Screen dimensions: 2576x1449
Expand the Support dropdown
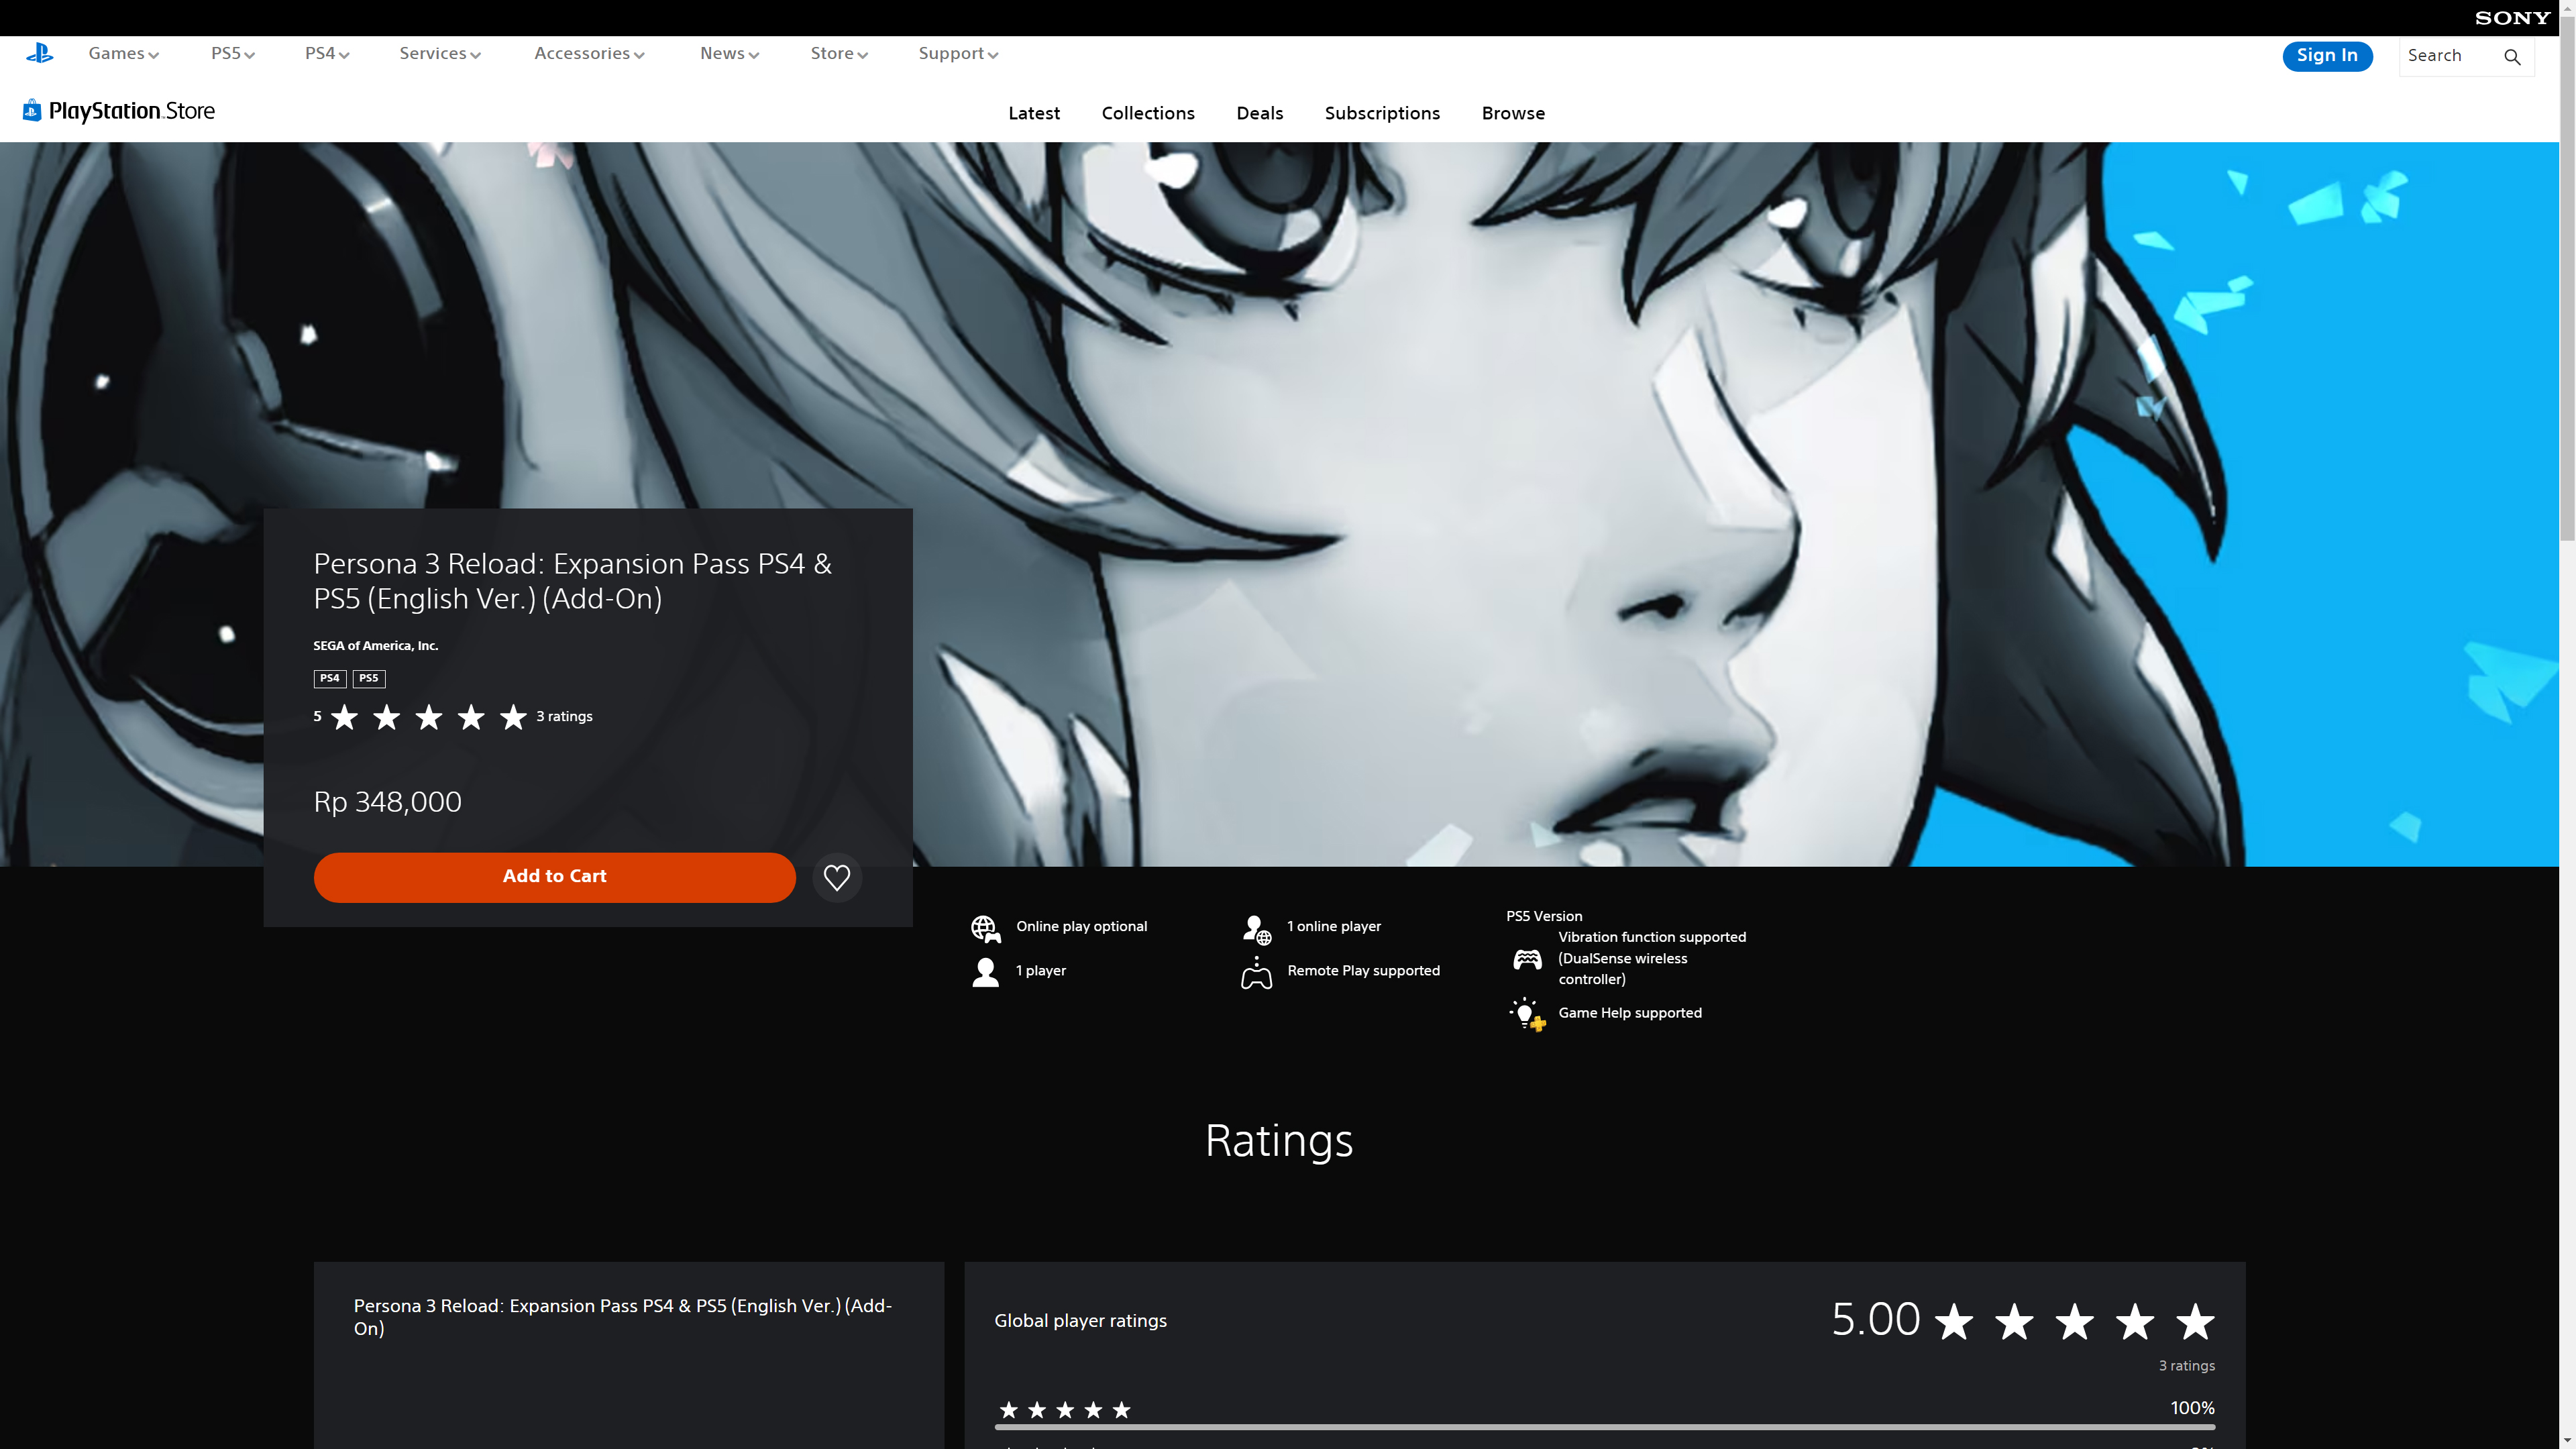point(958,54)
